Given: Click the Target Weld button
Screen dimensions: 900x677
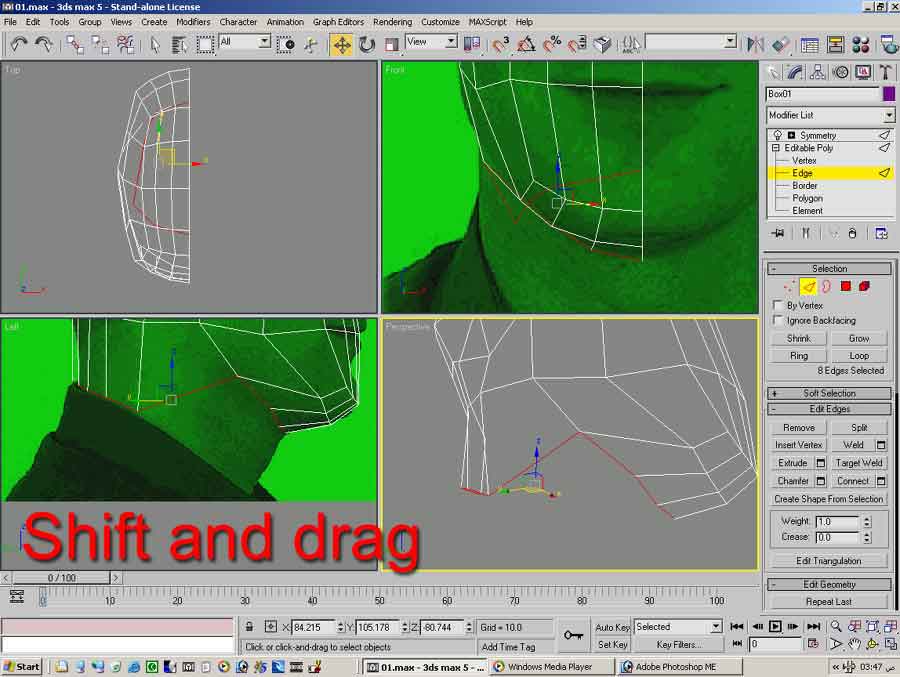Looking at the screenshot, I should [859, 463].
